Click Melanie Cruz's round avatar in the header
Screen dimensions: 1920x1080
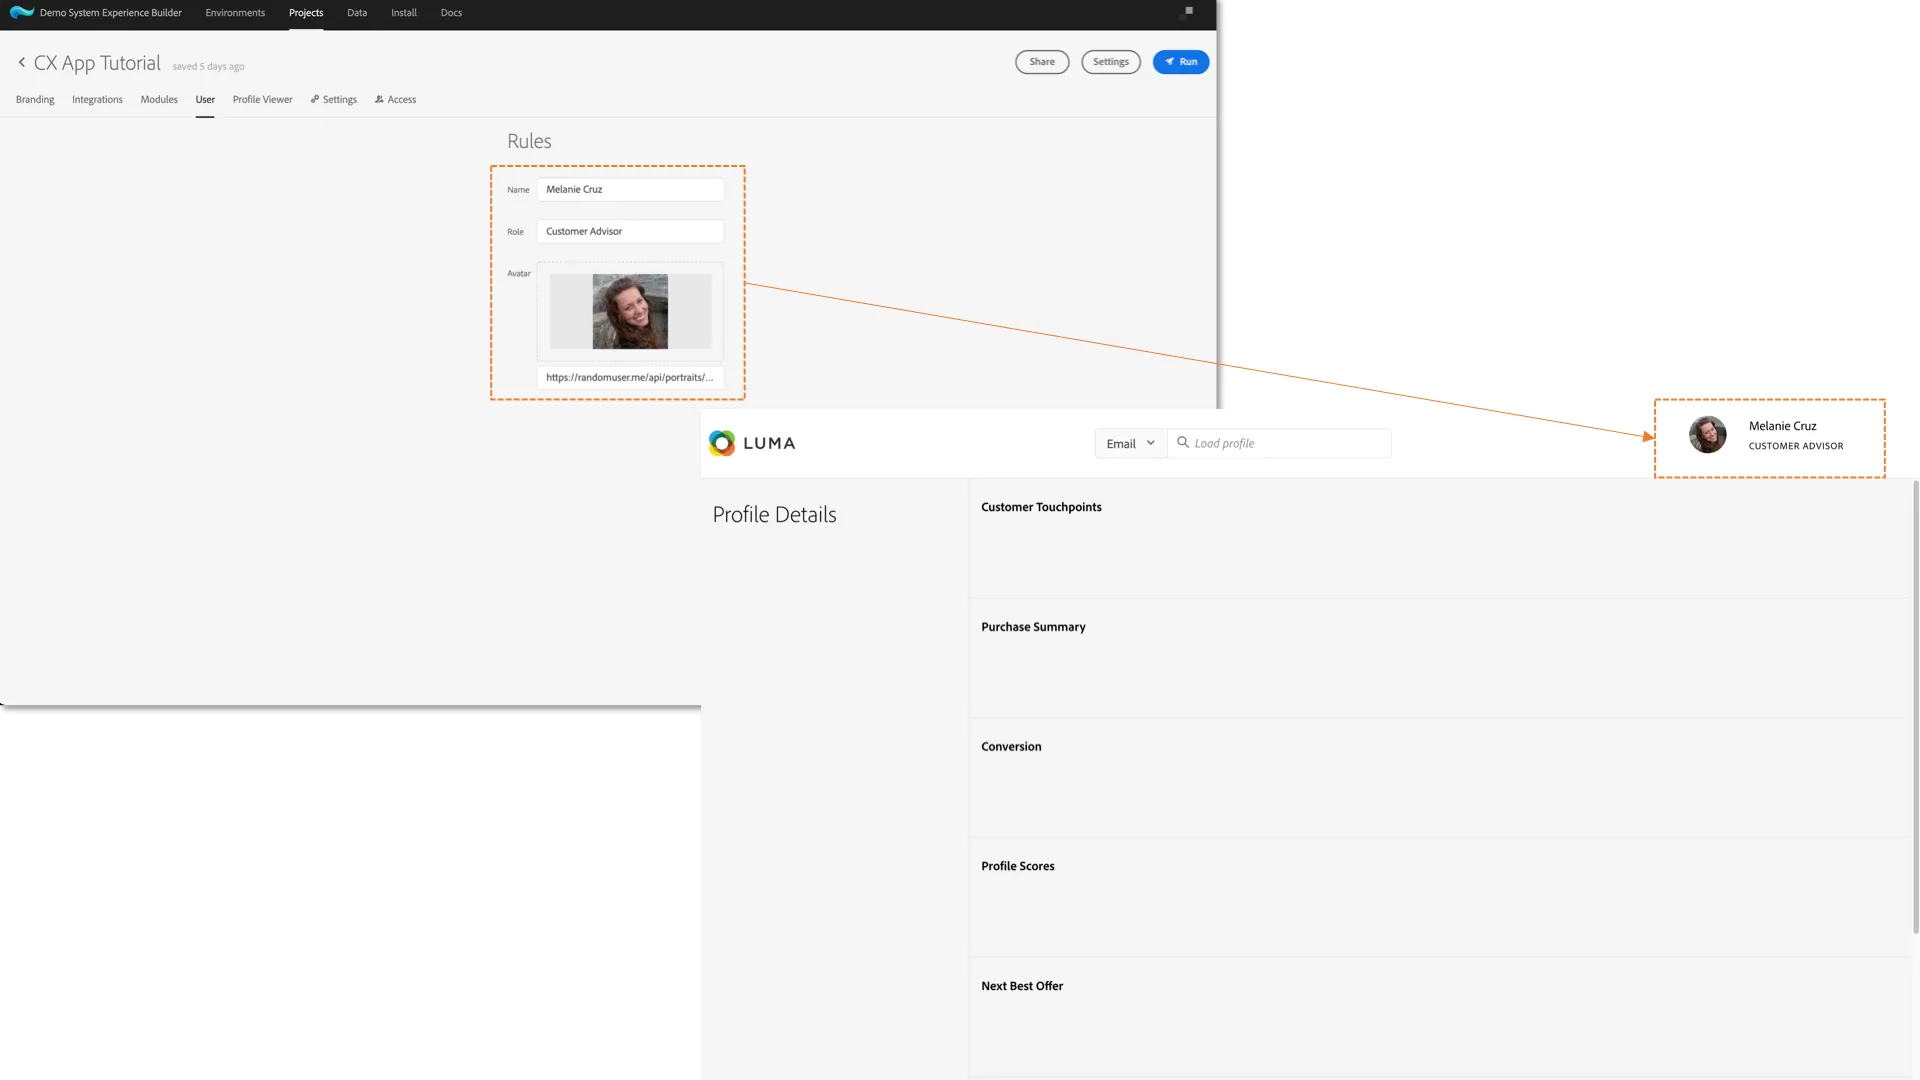pyautogui.click(x=1708, y=435)
